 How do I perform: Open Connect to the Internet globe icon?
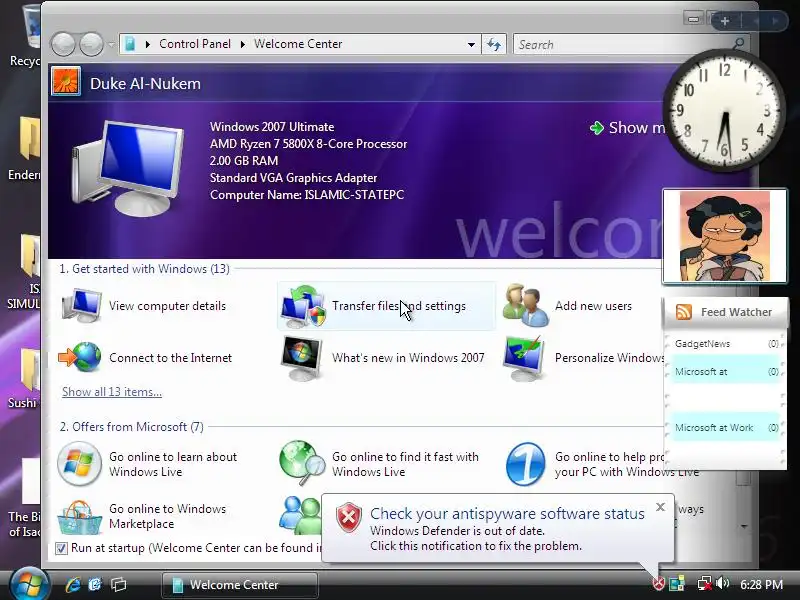(80, 357)
